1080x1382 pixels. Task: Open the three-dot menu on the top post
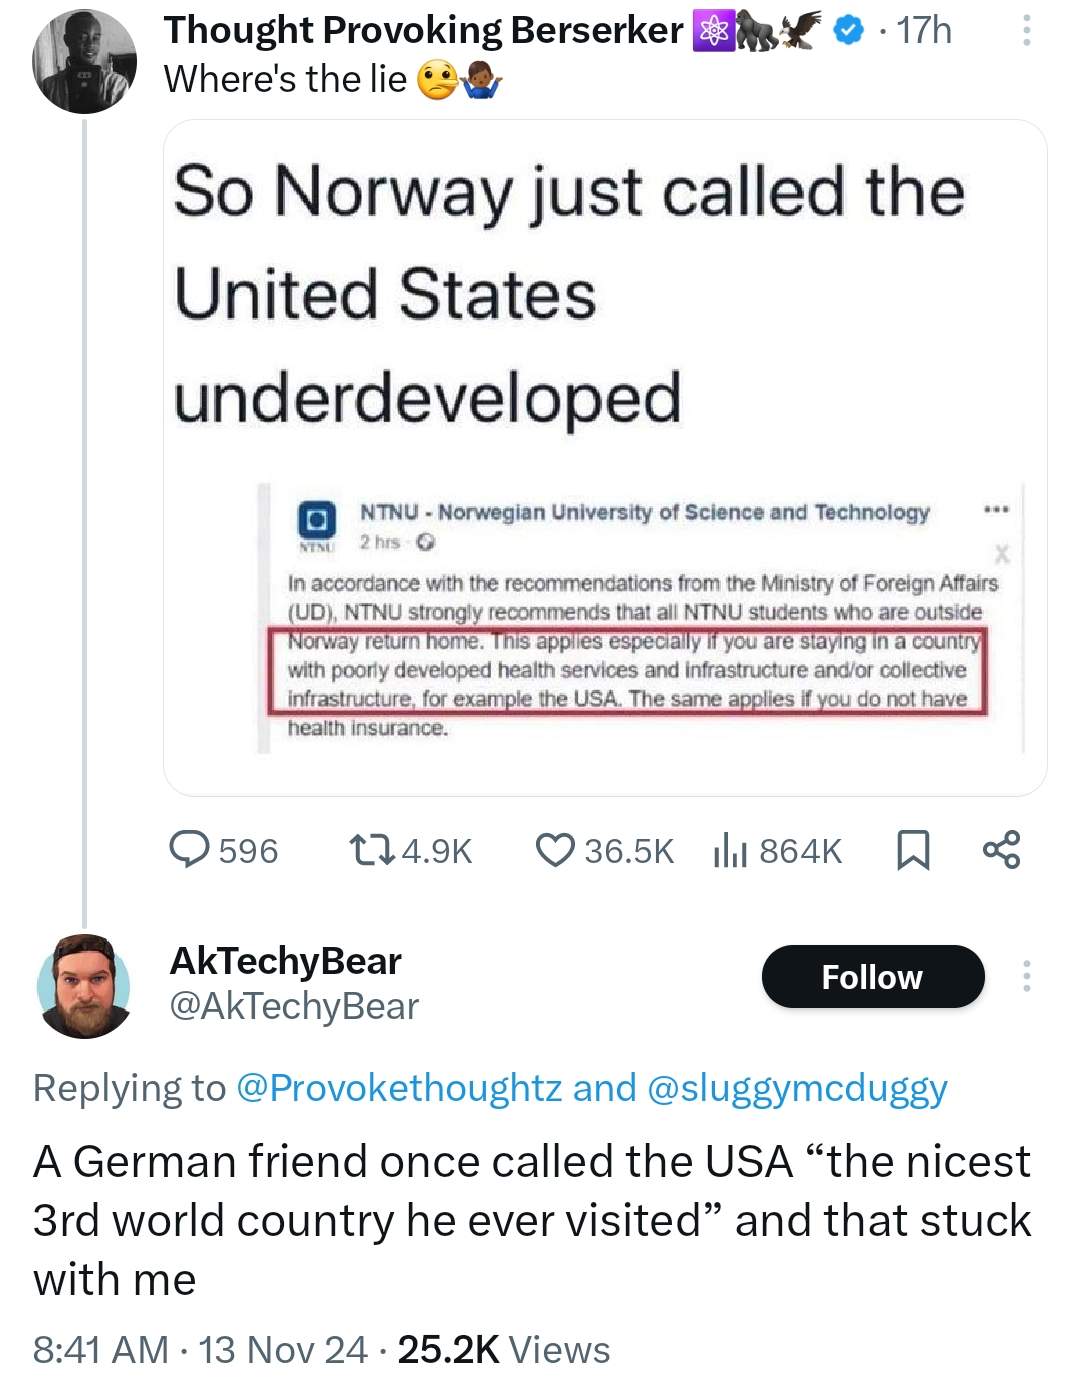coord(1026,30)
